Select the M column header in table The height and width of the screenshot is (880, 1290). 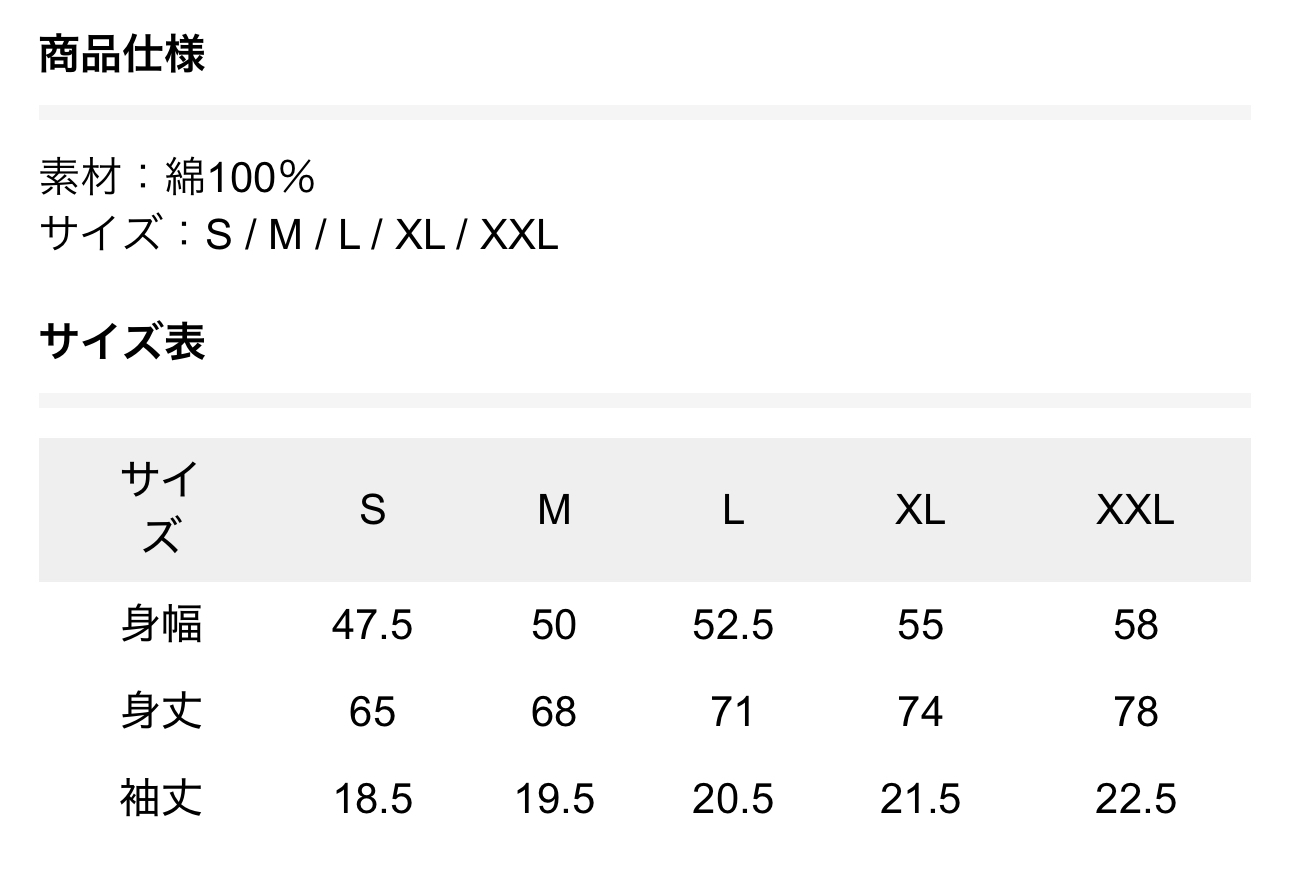click(x=554, y=510)
